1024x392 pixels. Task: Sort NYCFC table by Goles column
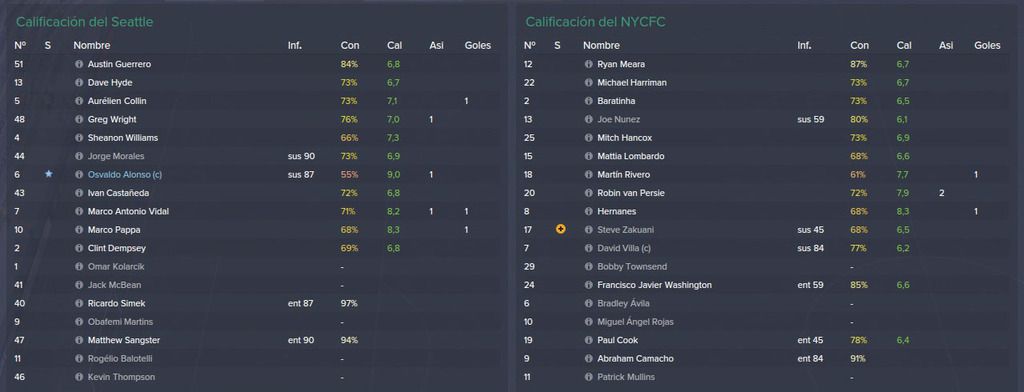tap(987, 46)
